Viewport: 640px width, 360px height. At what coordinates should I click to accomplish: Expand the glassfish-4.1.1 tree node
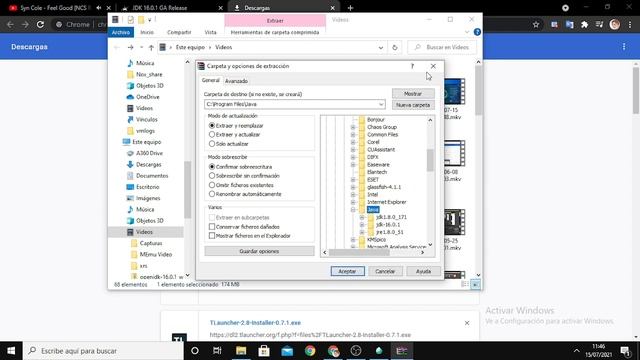[353, 187]
